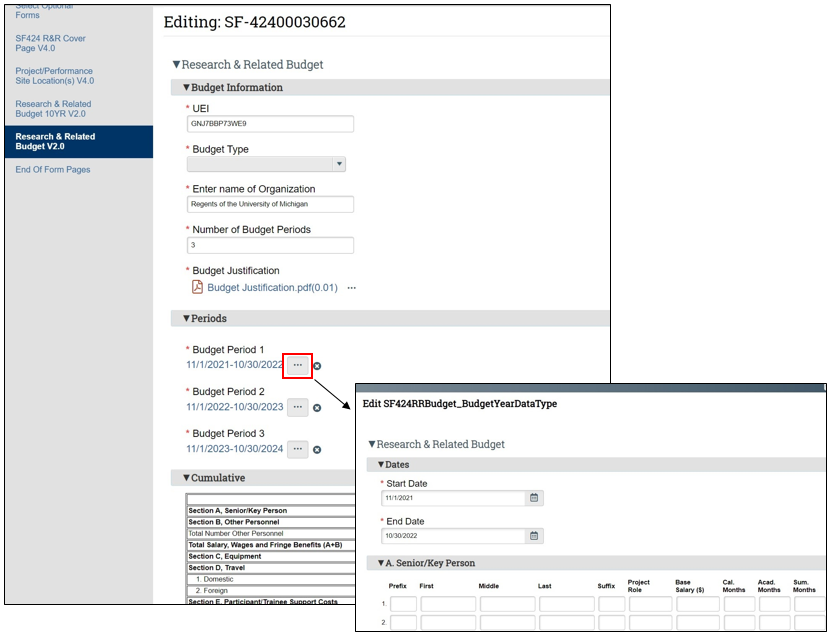Click the Suffix field in row 1
This screenshot has width=830, height=635.
612,604
